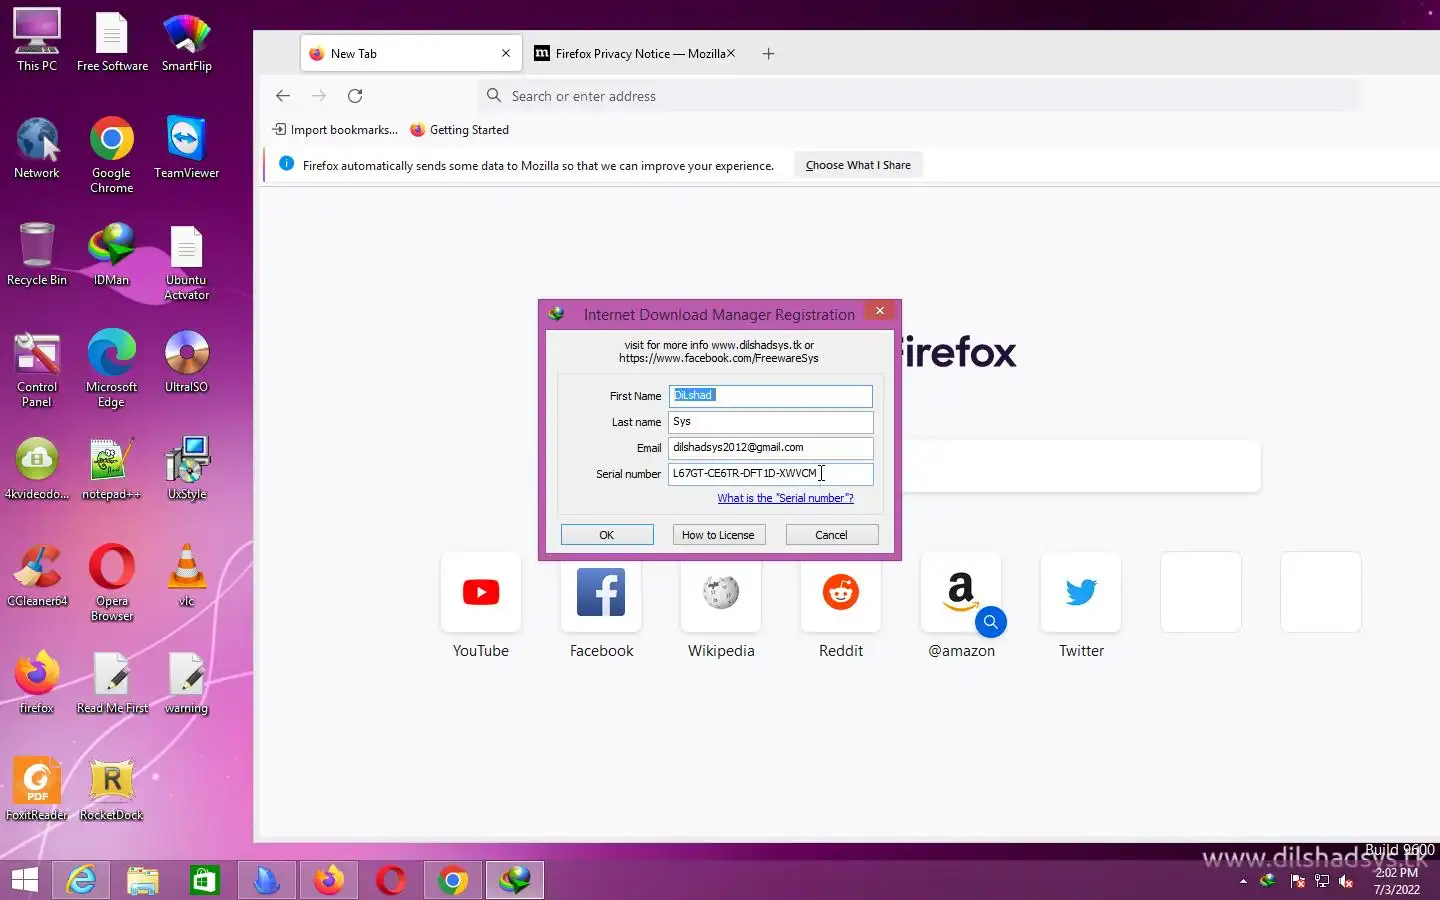
Task: Switch to Chrome in the taskbar
Action: tap(453, 880)
